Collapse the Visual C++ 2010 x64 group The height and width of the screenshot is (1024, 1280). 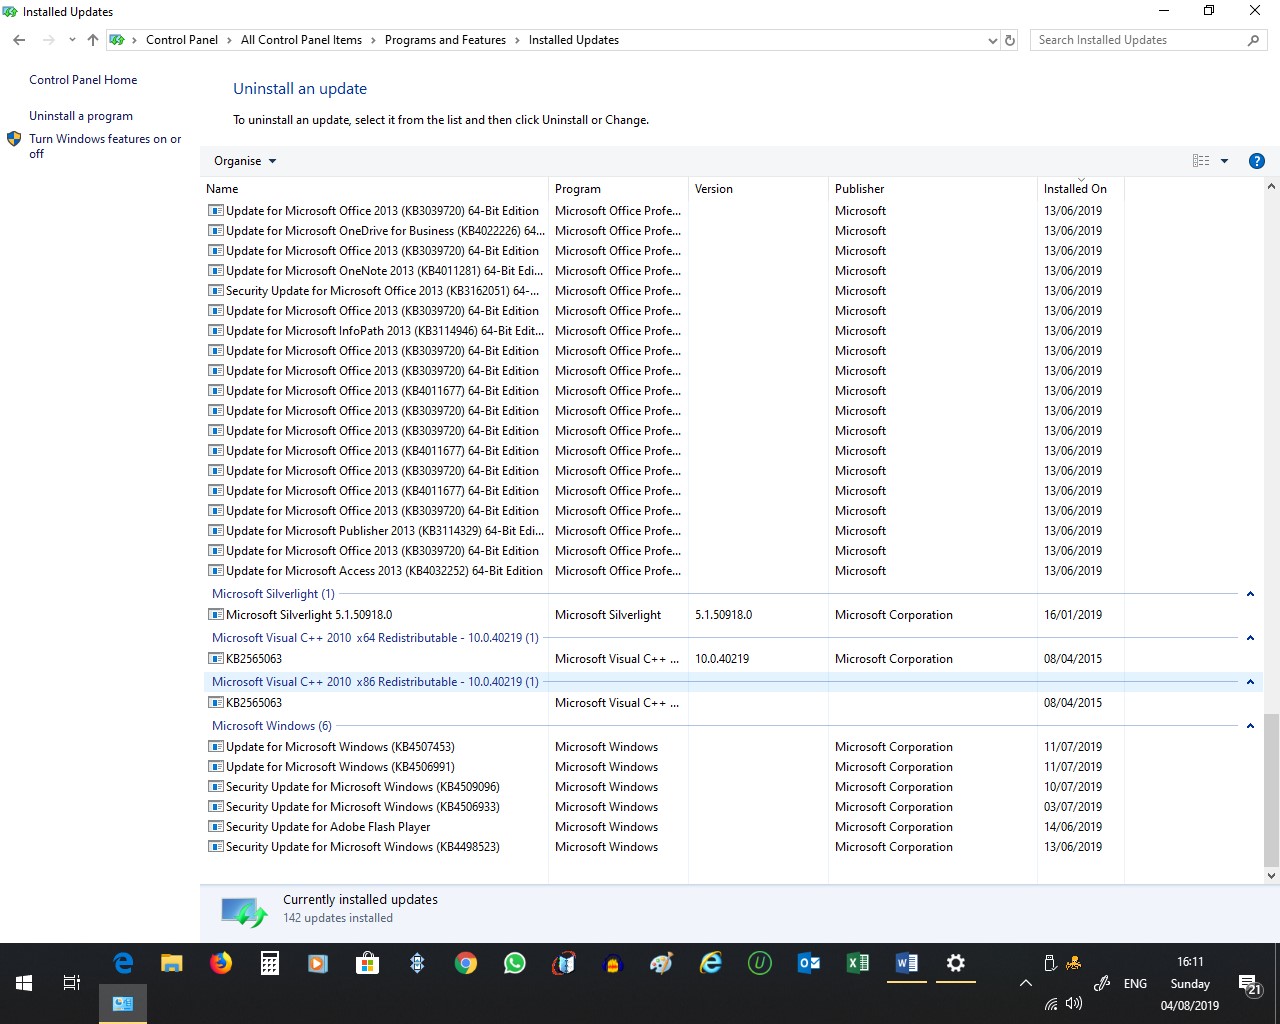(1250, 638)
